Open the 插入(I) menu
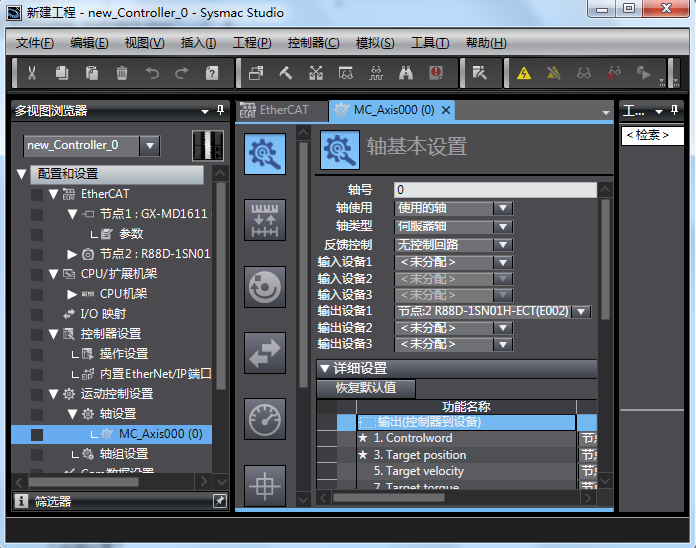Screen dimensions: 696x548 click(198, 43)
